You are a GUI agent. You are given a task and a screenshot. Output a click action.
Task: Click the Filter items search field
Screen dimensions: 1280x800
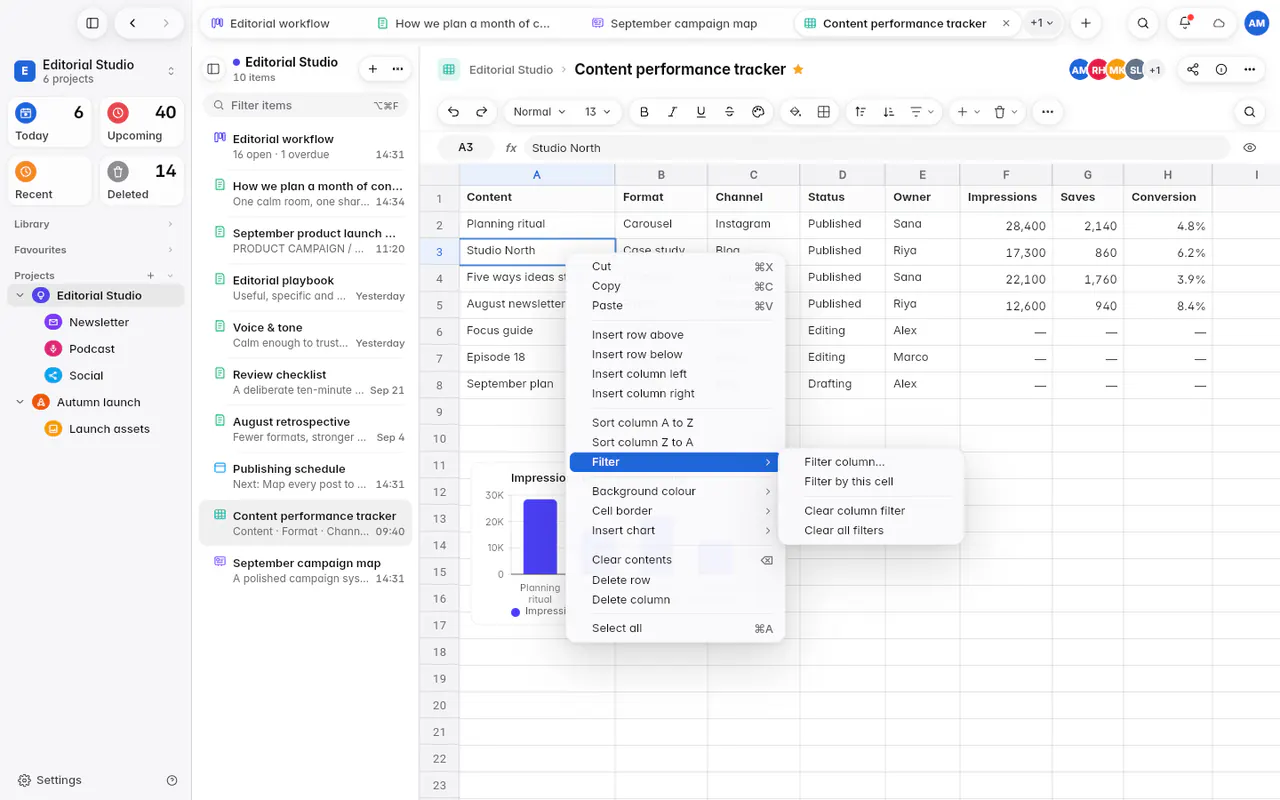click(x=306, y=105)
